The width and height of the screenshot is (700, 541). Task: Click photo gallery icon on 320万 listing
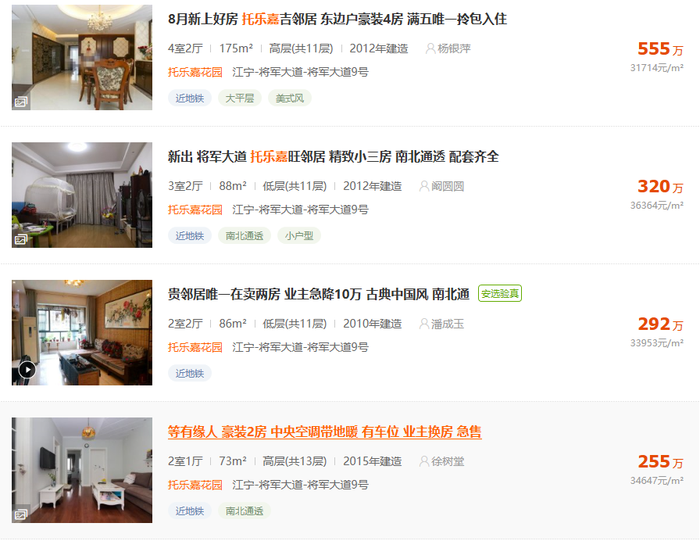click(x=21, y=240)
